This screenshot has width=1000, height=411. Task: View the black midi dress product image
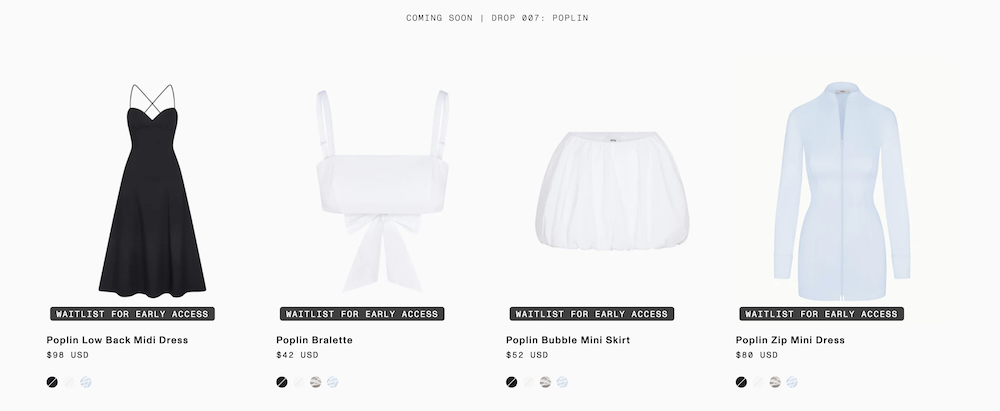coord(152,191)
